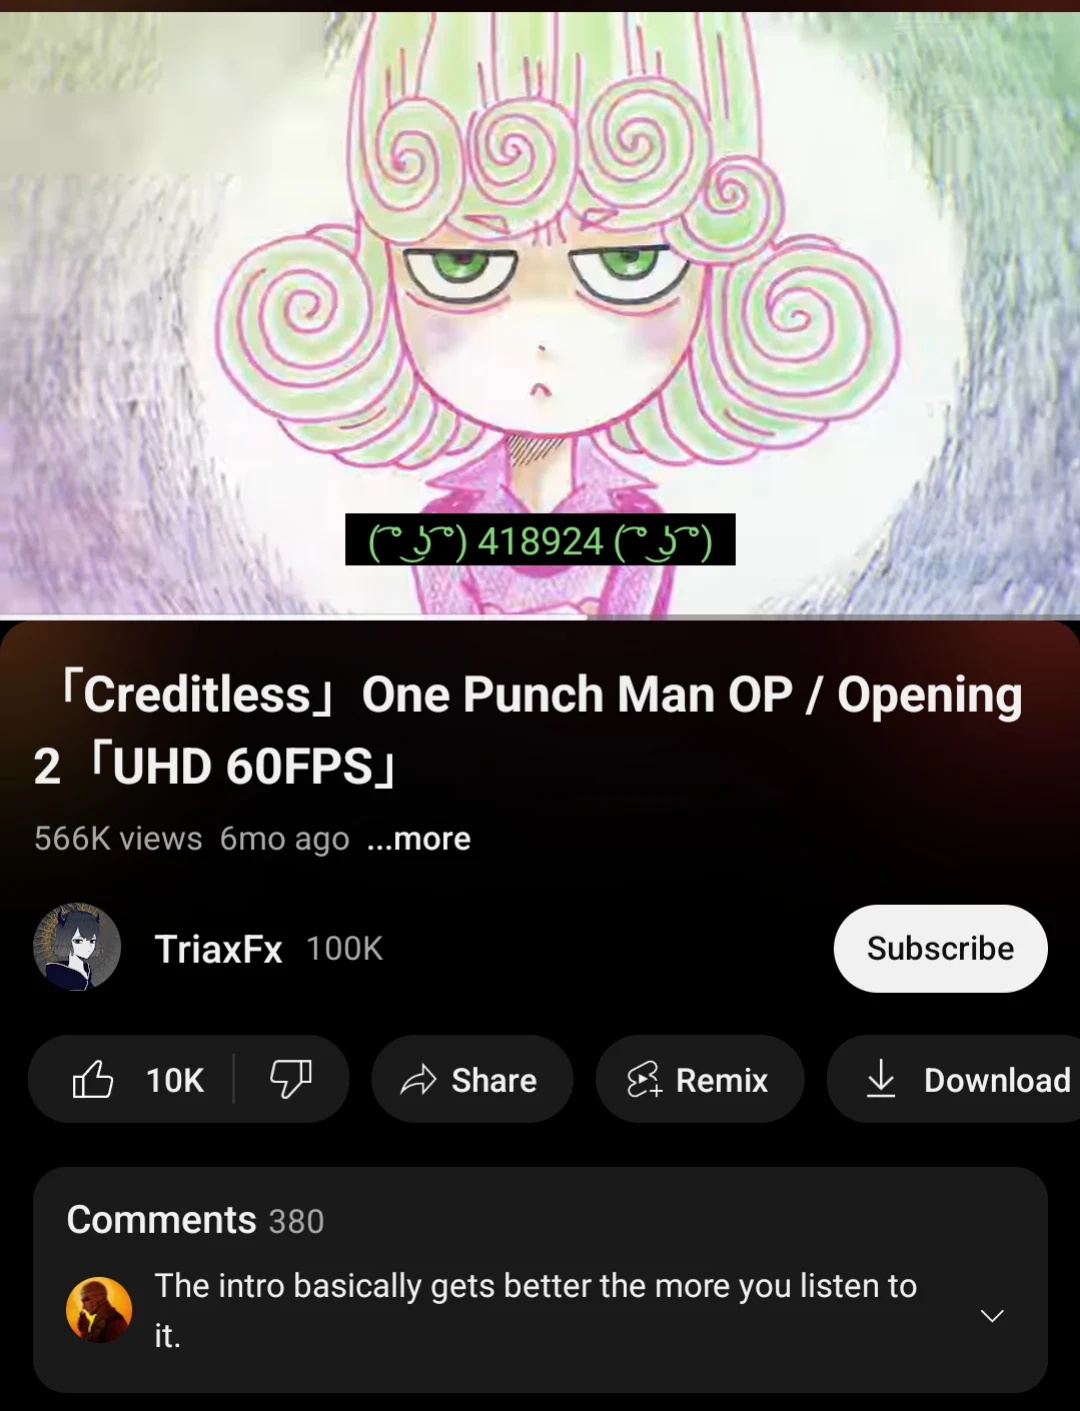Open the TriaxFx channel avatar
Screen dimensions: 1080x1411
pyautogui.click(x=77, y=948)
